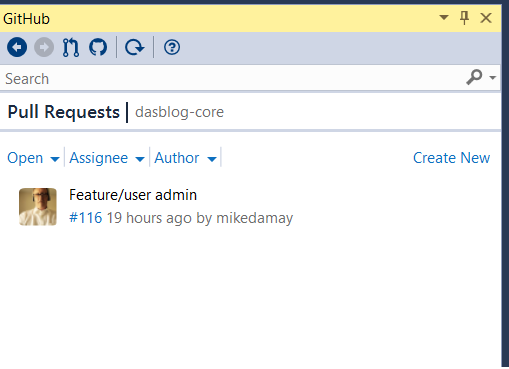Screen dimensions: 509x369
Task: Open the pull requests icon in toolbar
Action: coord(71,47)
